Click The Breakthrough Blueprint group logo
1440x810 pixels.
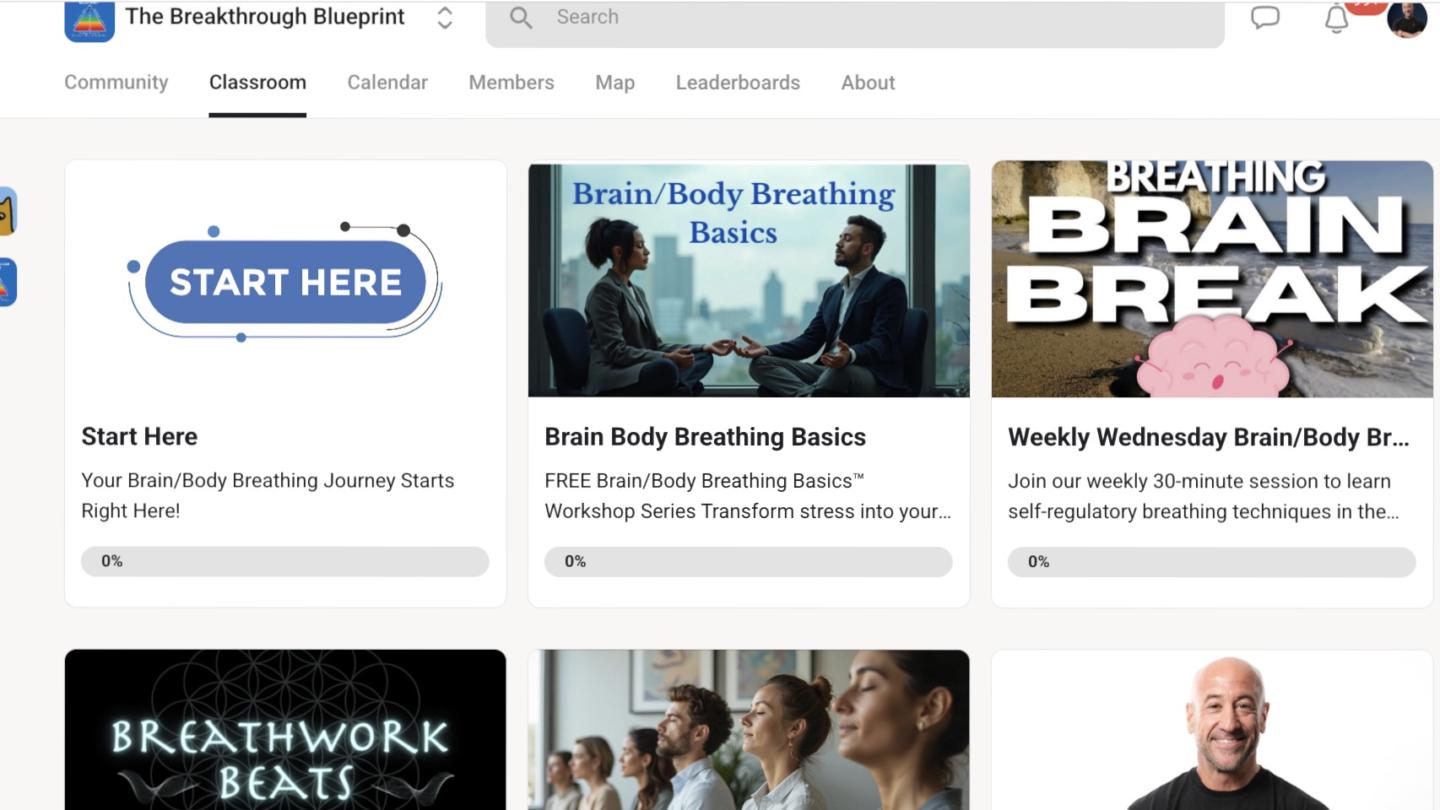point(89,21)
